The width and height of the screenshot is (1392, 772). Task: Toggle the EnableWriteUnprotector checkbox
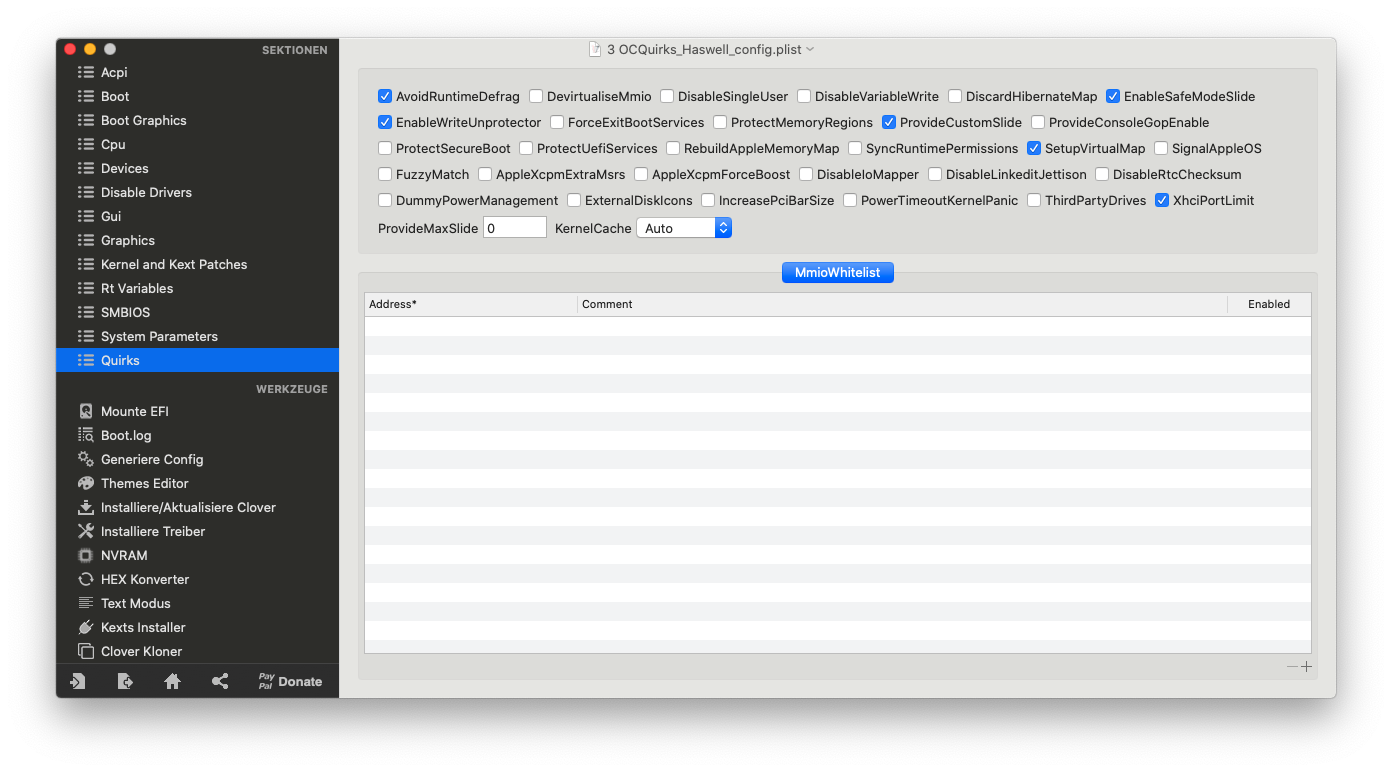[x=385, y=123]
